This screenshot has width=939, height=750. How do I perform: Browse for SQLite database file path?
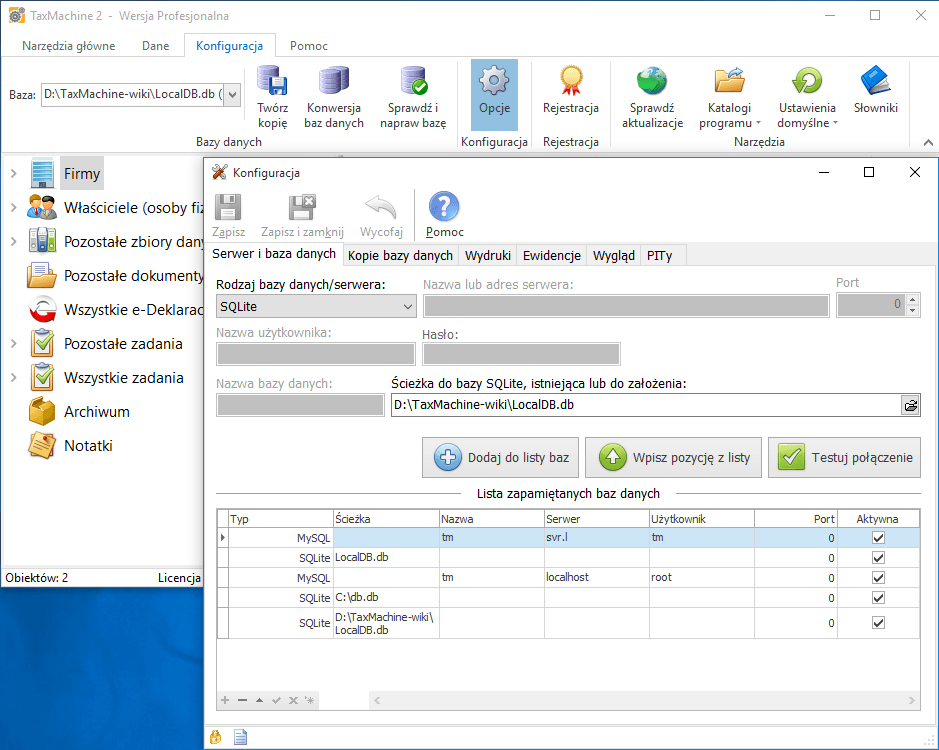[910, 405]
